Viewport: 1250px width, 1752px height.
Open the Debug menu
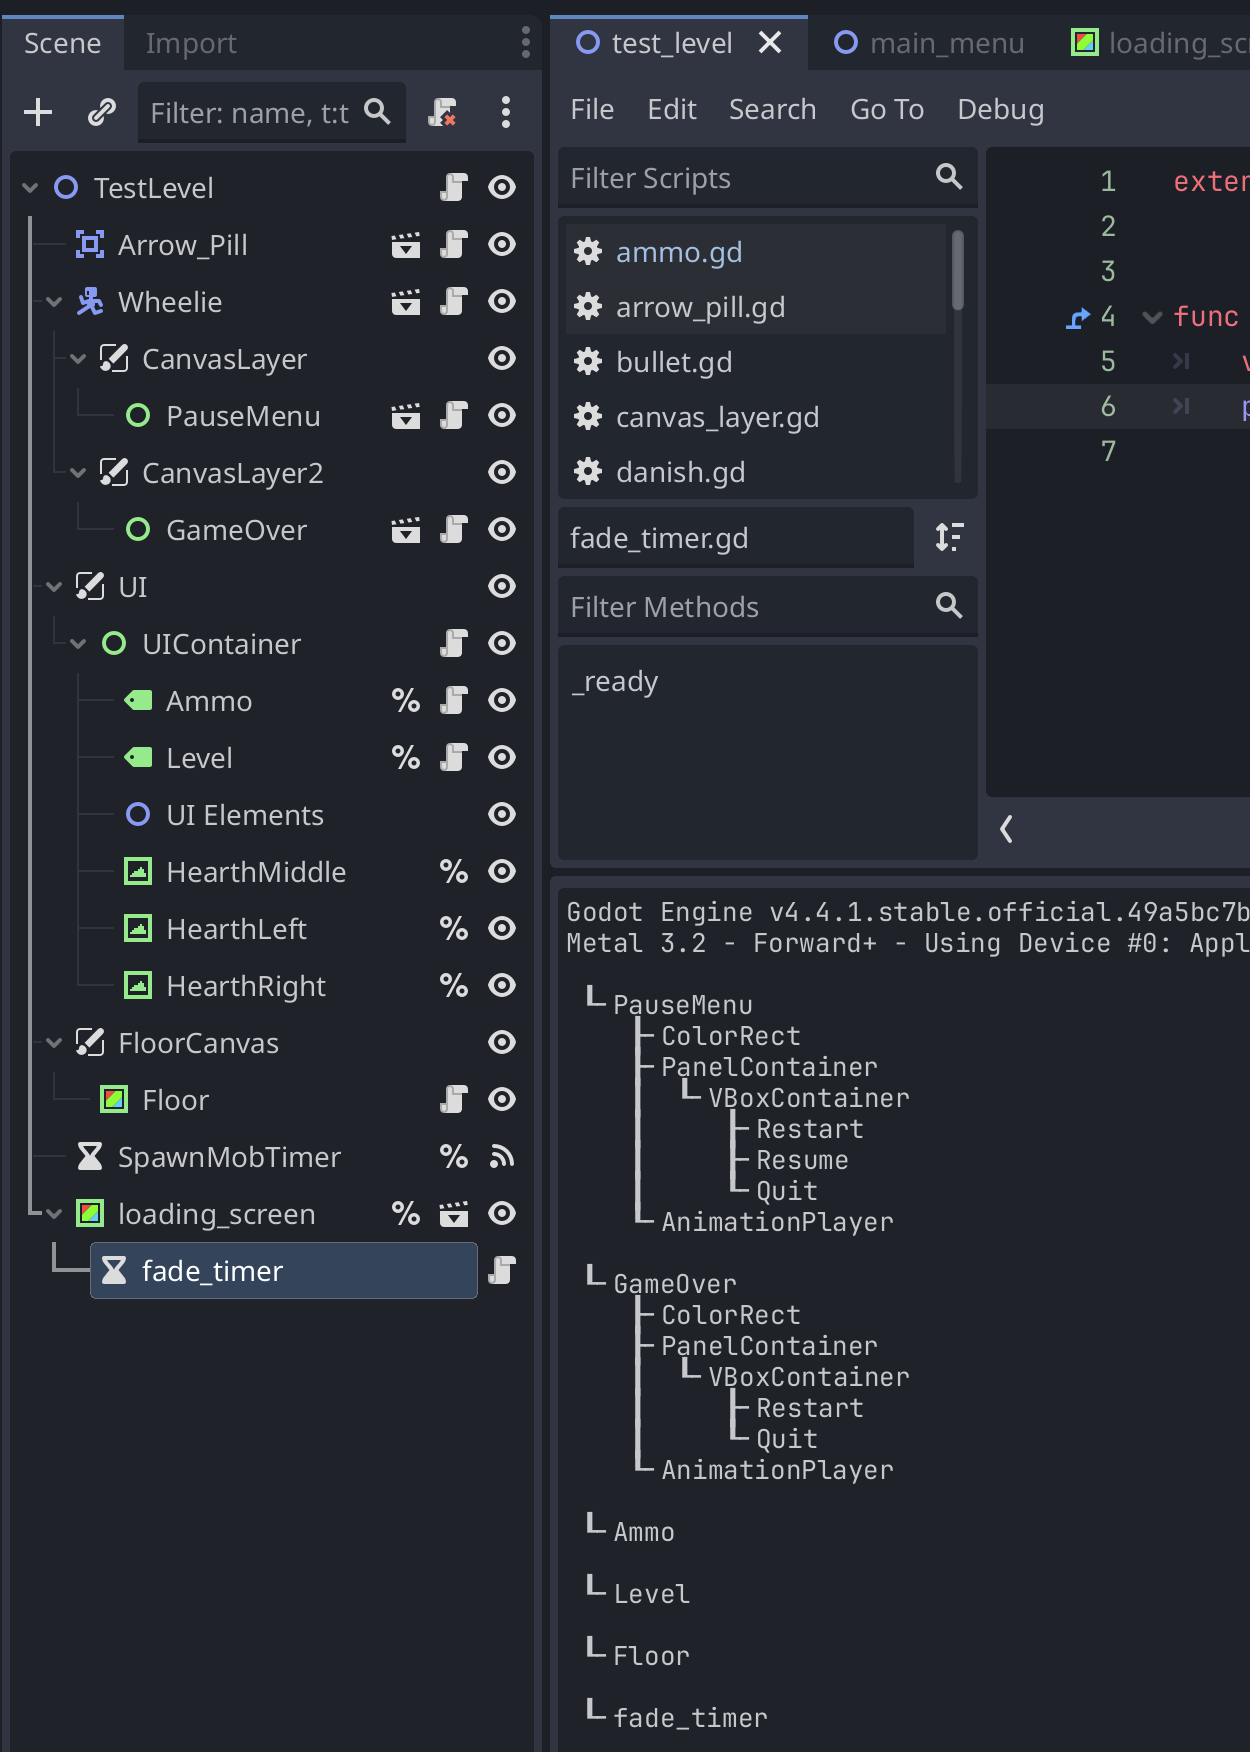[1000, 110]
